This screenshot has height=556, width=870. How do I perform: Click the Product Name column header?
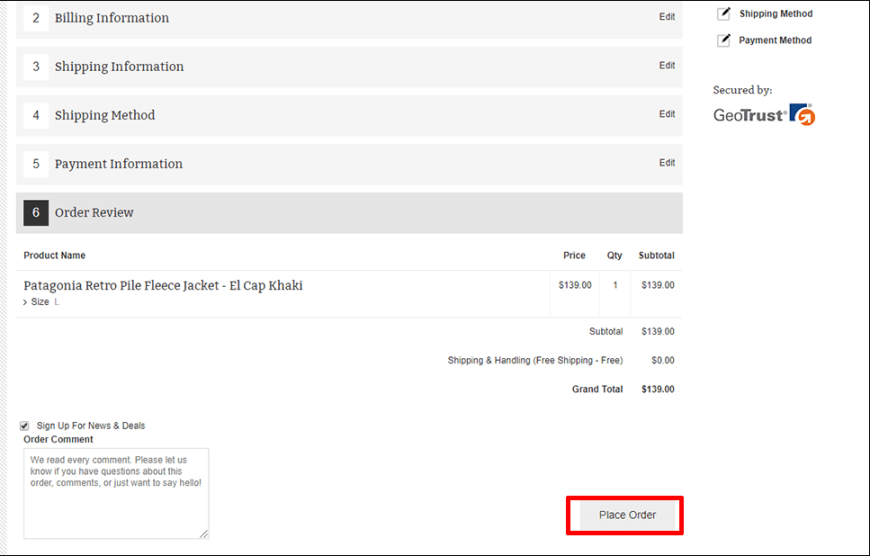tap(54, 255)
